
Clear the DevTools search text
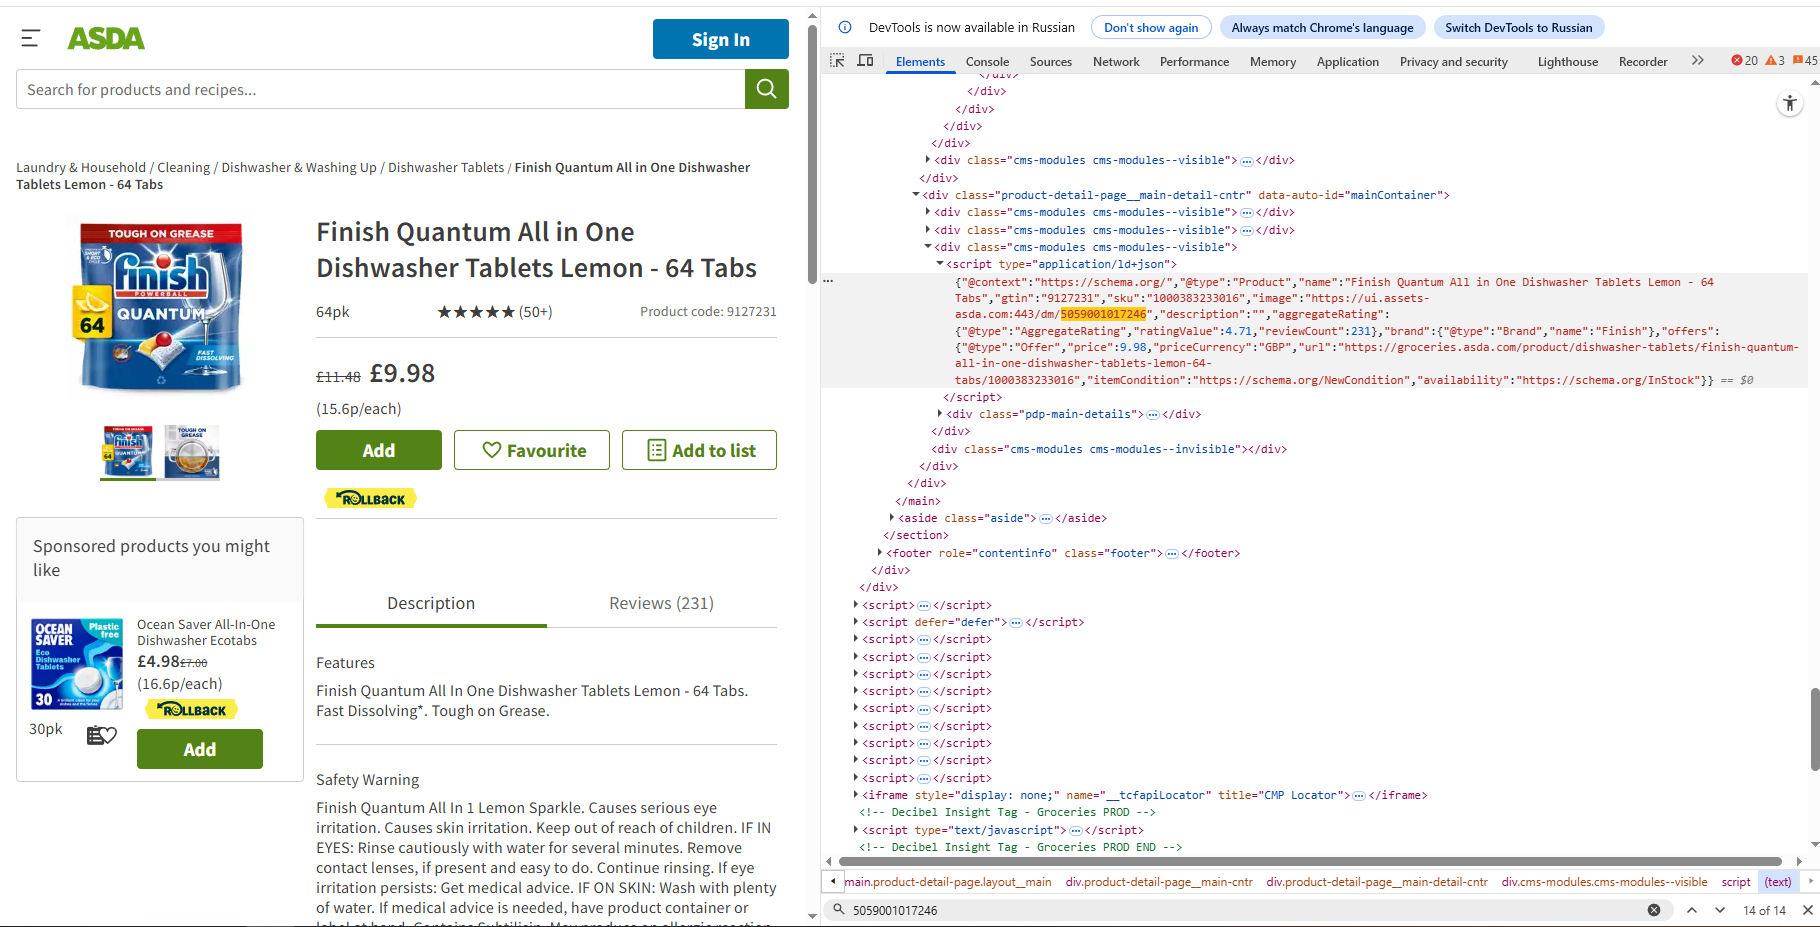1654,910
